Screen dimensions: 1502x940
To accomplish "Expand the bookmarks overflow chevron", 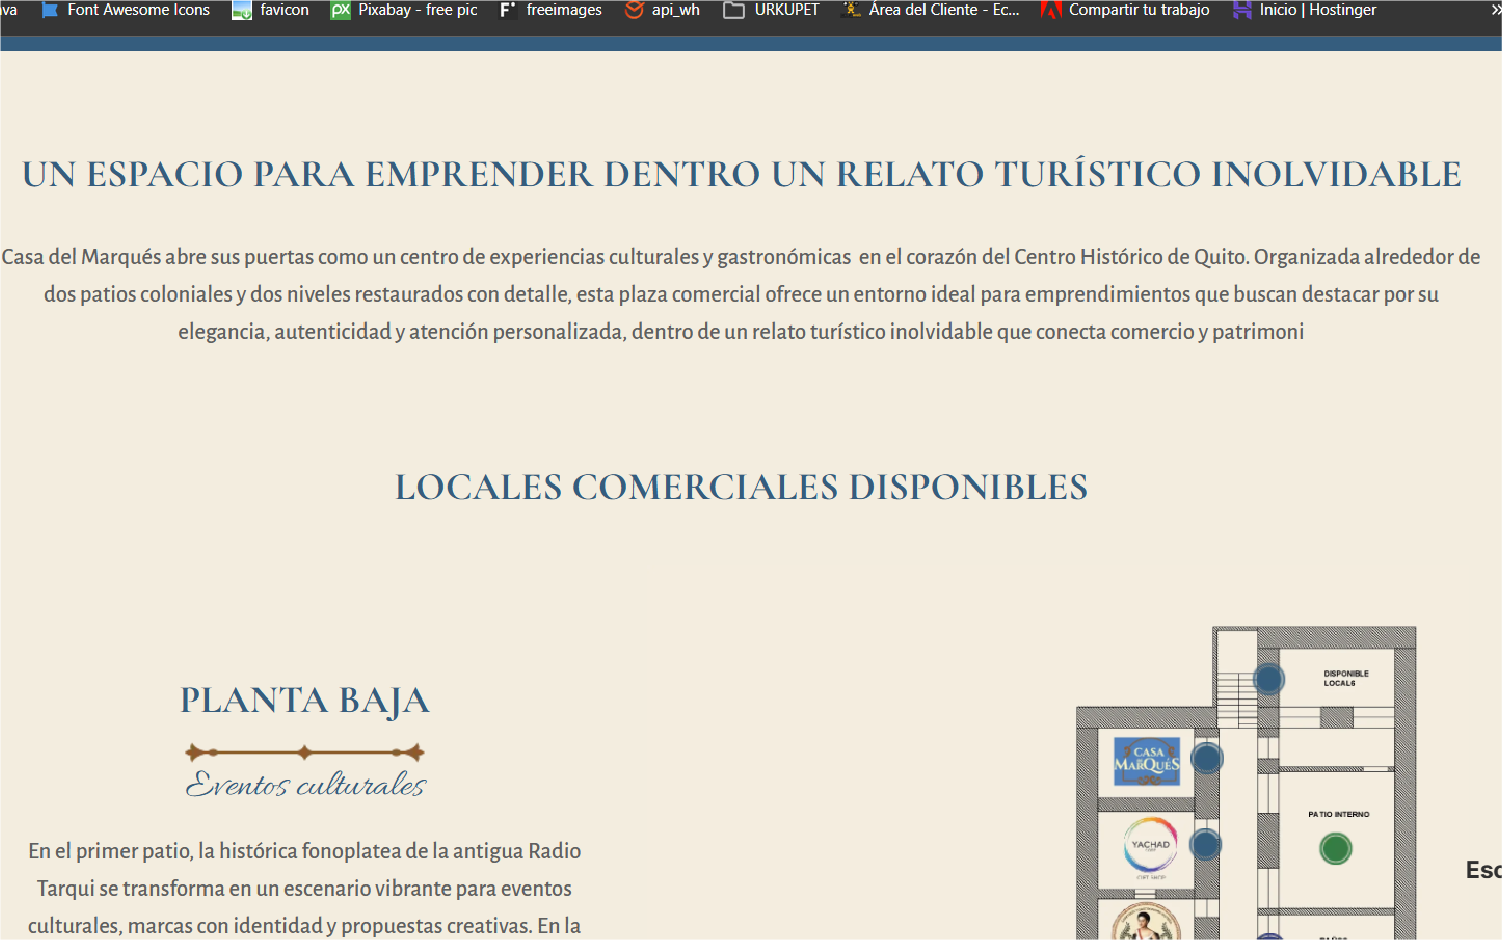I will tap(1495, 10).
